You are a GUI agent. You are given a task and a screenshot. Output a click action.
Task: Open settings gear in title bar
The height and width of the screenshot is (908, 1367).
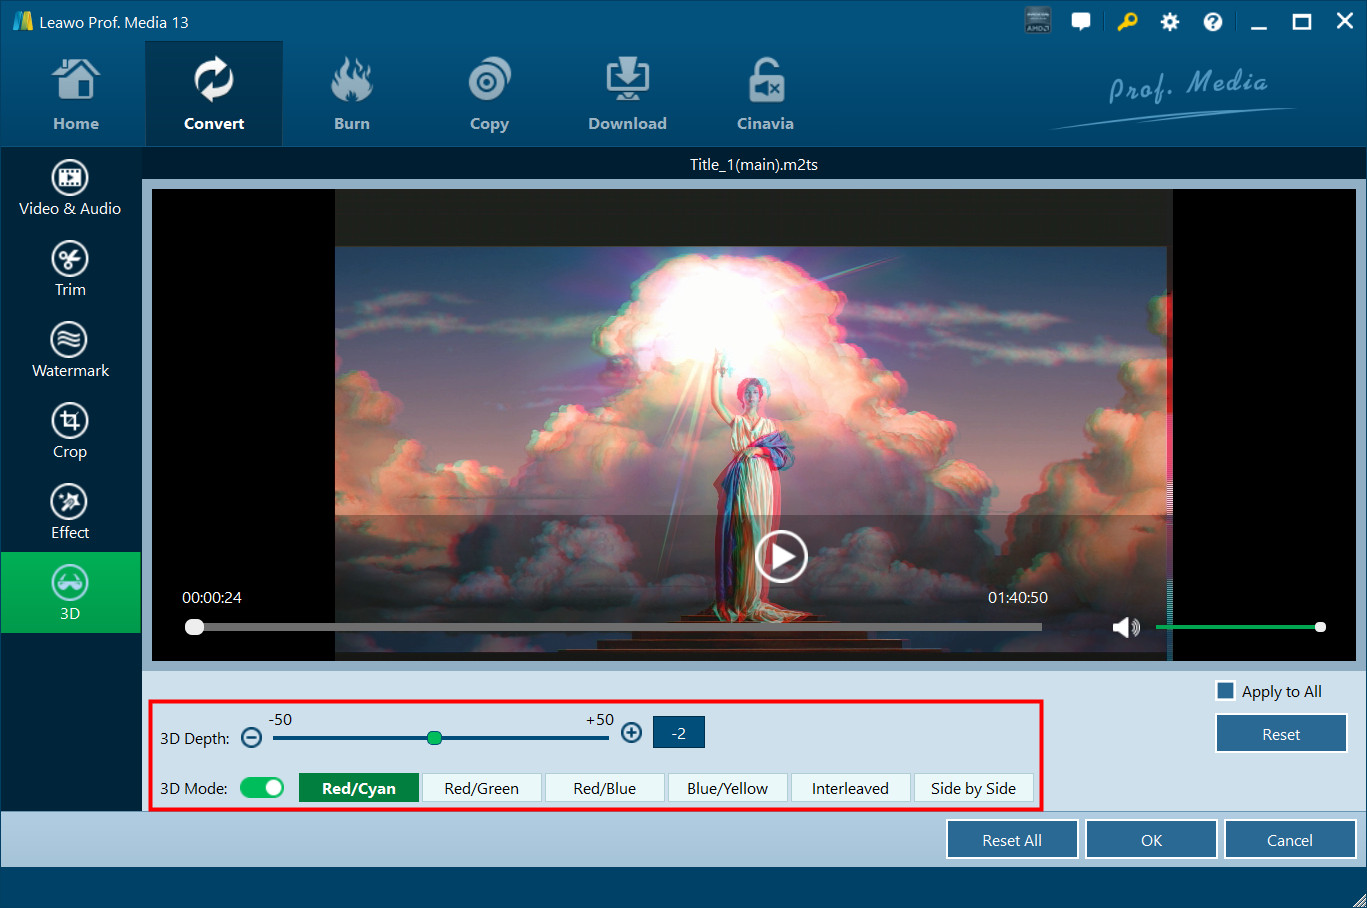point(1169,22)
